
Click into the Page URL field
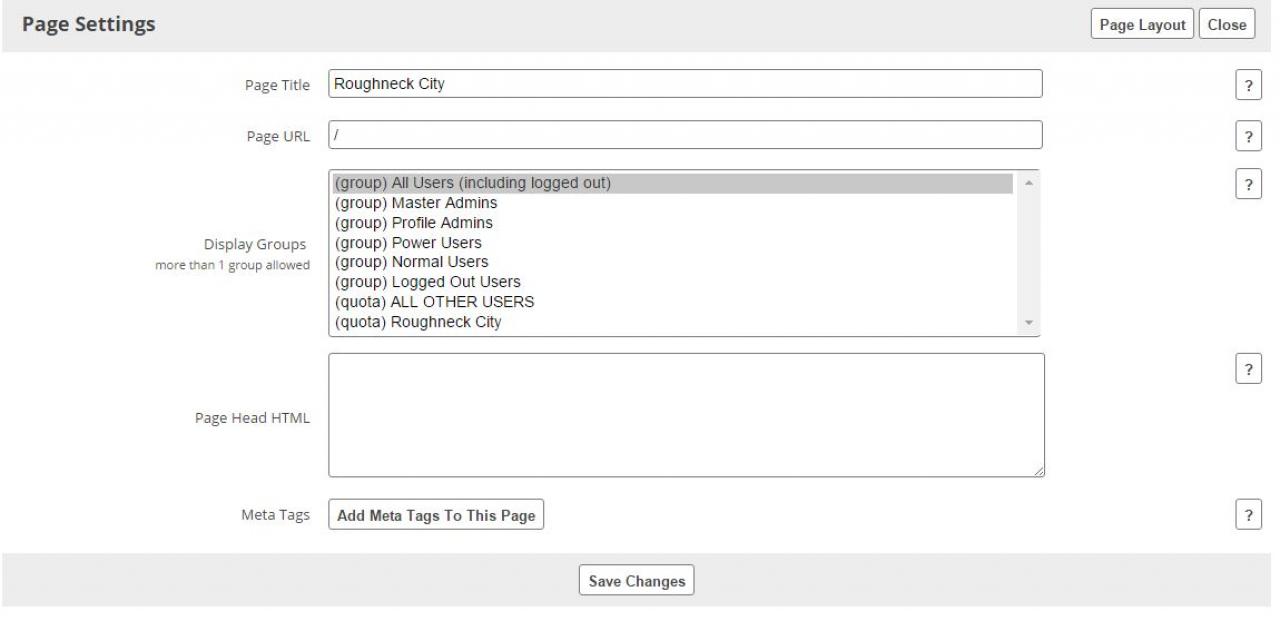click(685, 135)
